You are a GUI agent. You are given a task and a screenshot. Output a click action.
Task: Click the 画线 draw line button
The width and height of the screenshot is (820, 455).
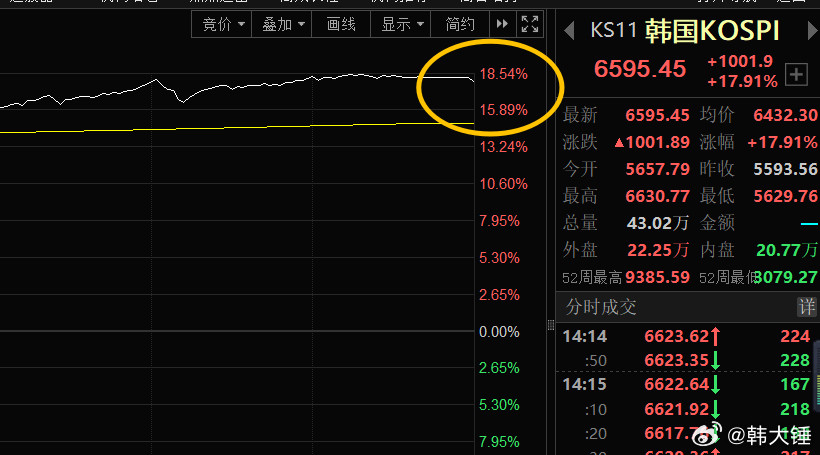pyautogui.click(x=341, y=24)
